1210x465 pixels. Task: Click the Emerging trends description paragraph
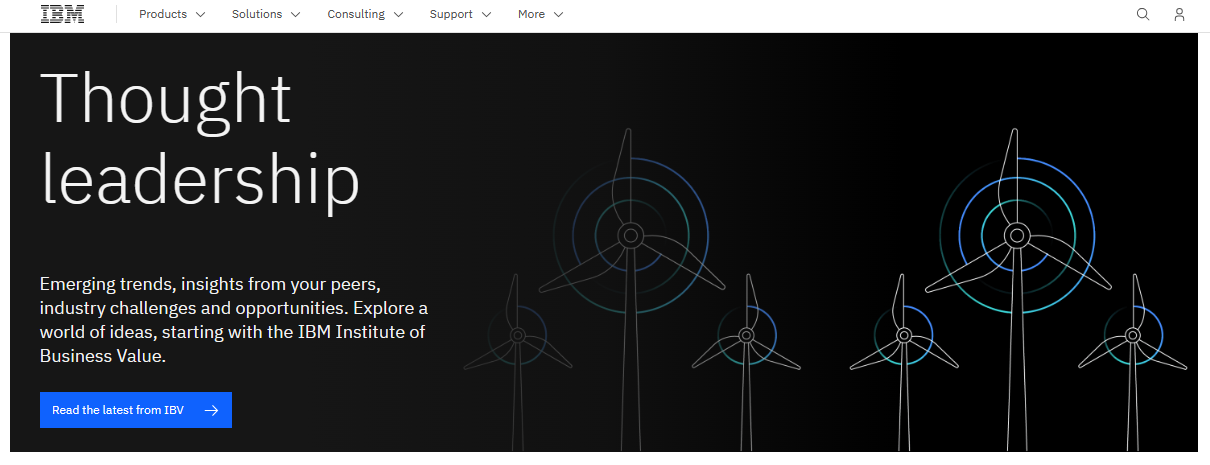[234, 319]
